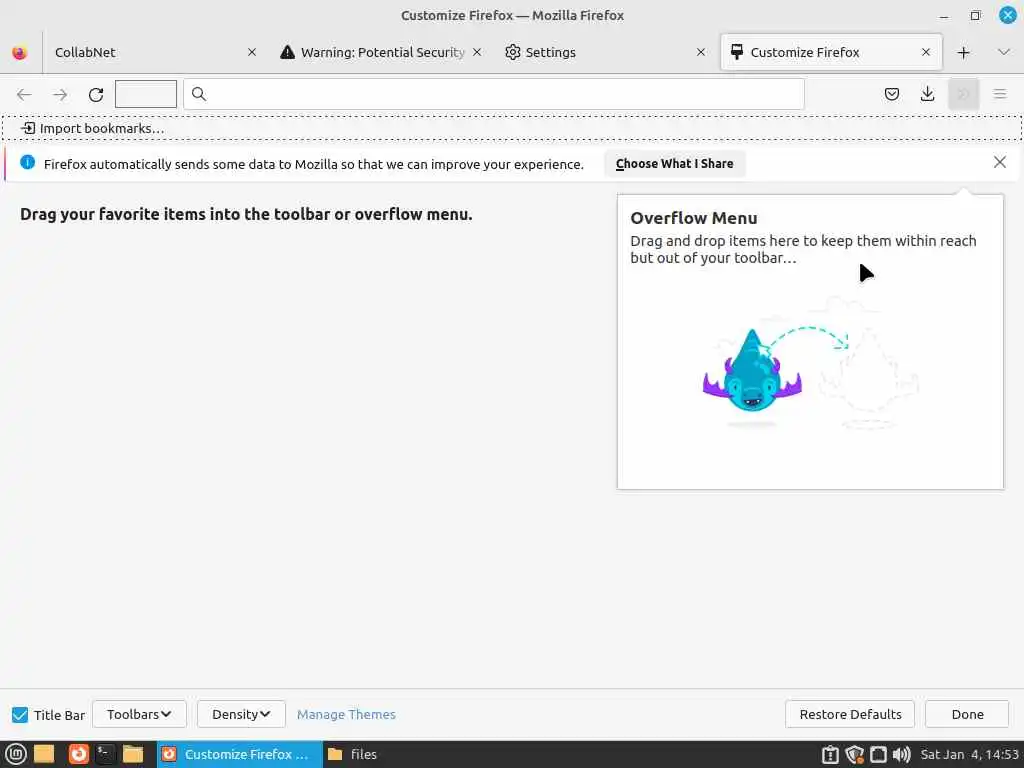Switch to Warning: Potential Security tab
1024x768 pixels.
point(383,52)
